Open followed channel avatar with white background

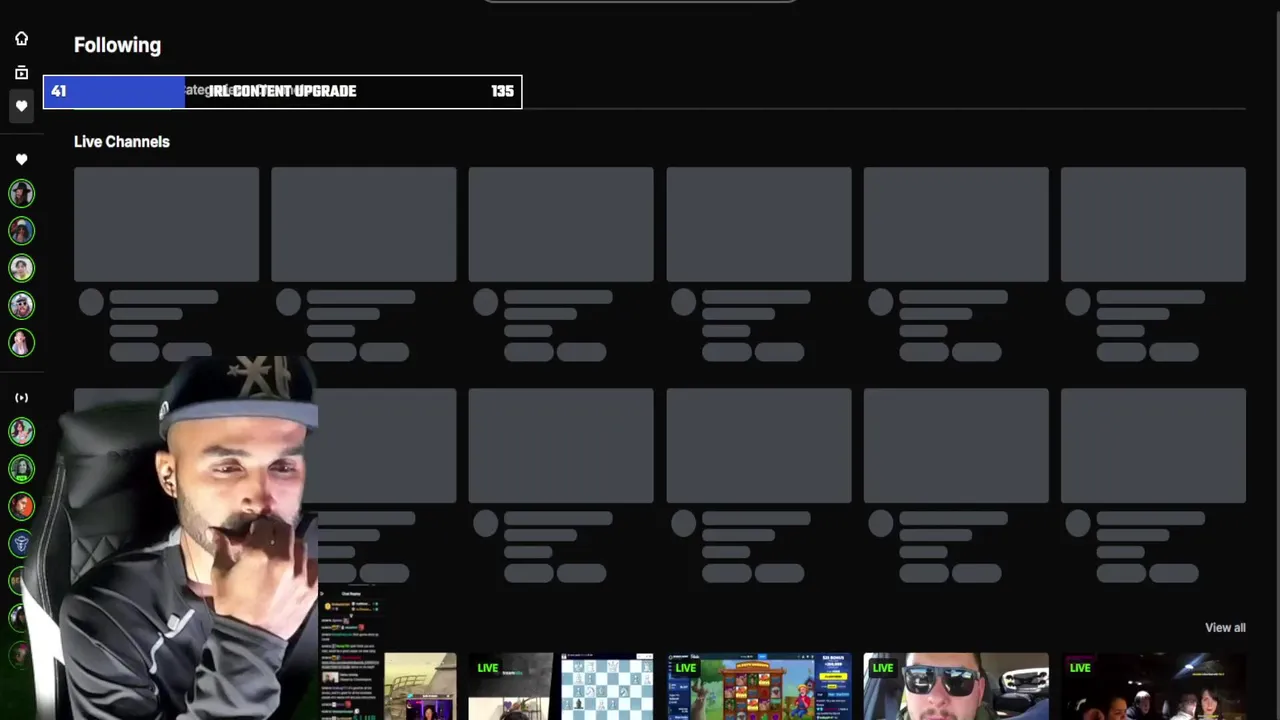(21, 268)
